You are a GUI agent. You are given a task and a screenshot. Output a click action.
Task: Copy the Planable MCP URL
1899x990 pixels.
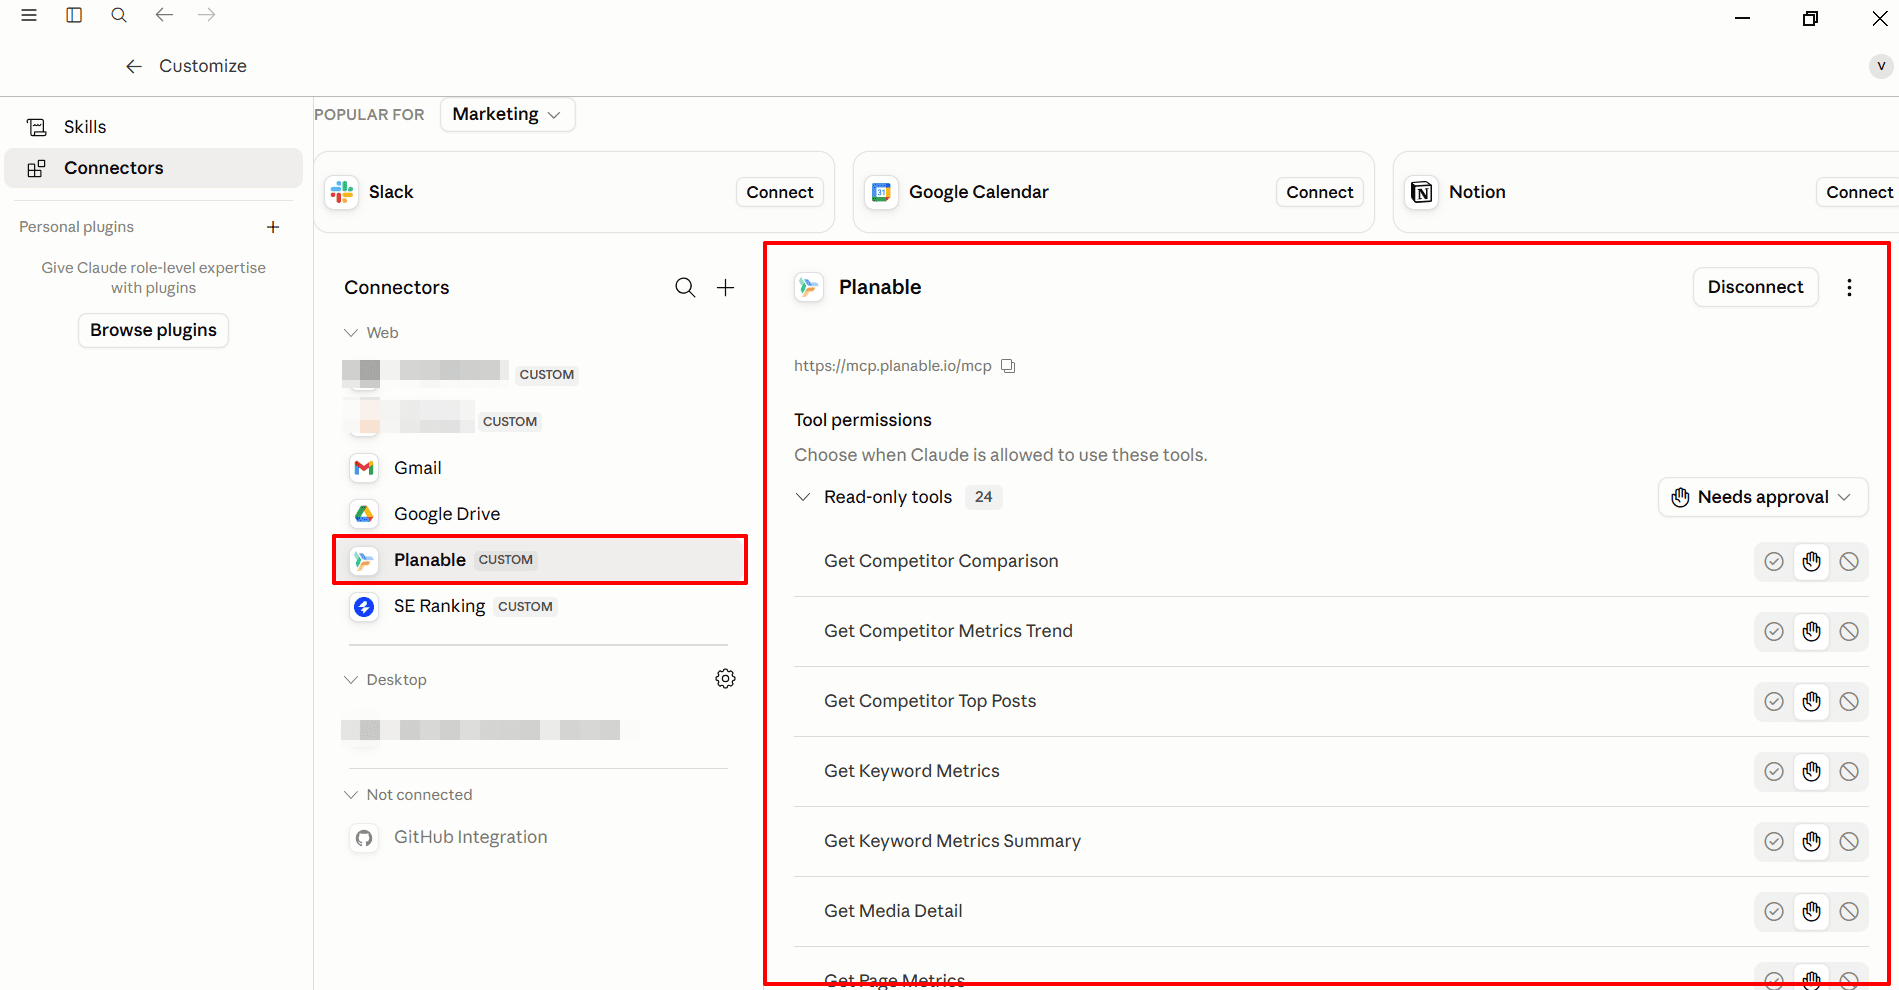(1008, 366)
